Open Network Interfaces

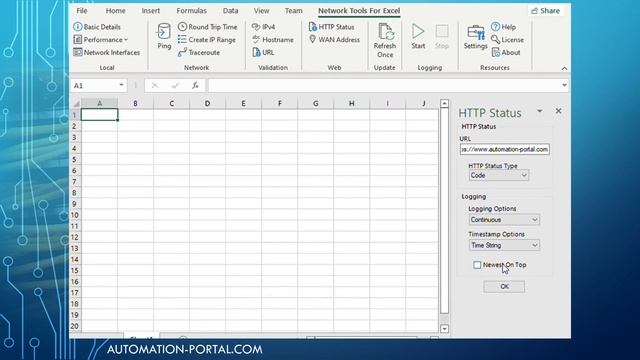pyautogui.click(x=107, y=52)
